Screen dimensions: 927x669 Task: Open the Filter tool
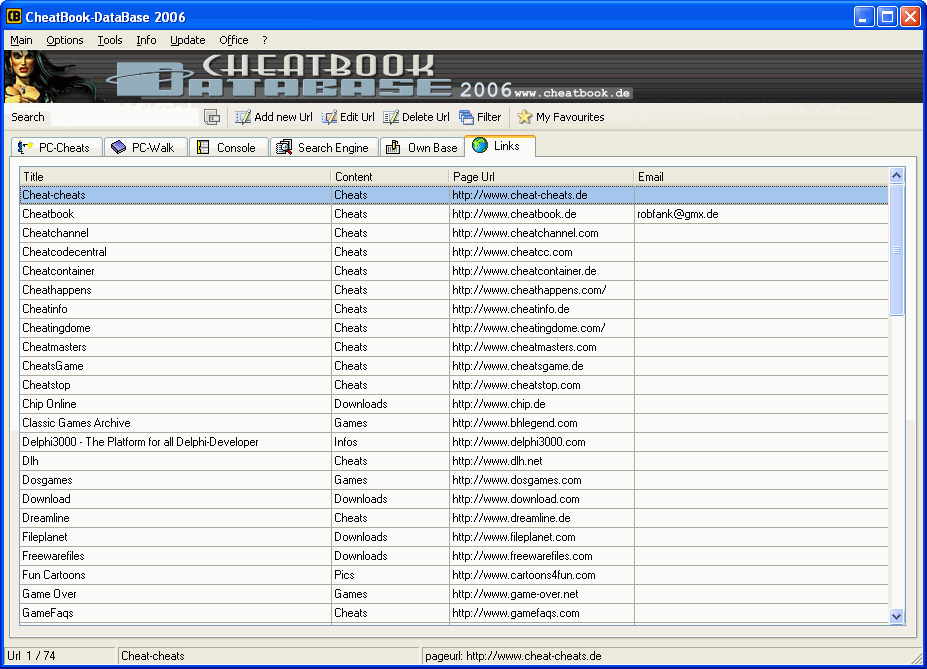tap(480, 117)
